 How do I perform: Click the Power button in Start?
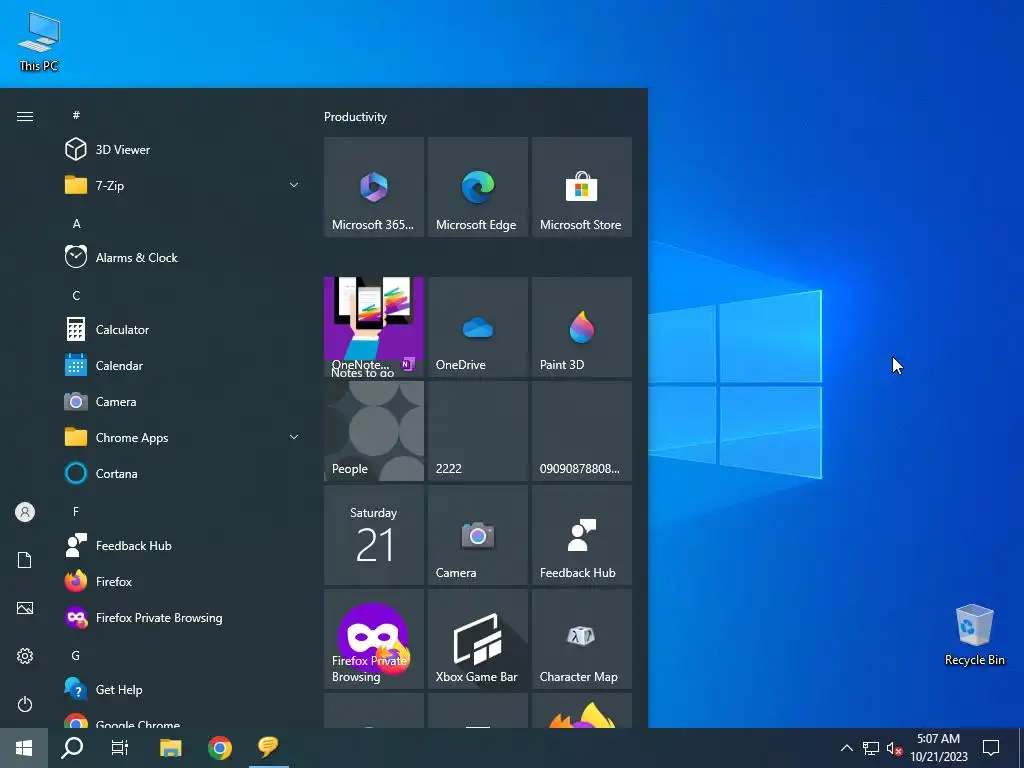tap(25, 704)
